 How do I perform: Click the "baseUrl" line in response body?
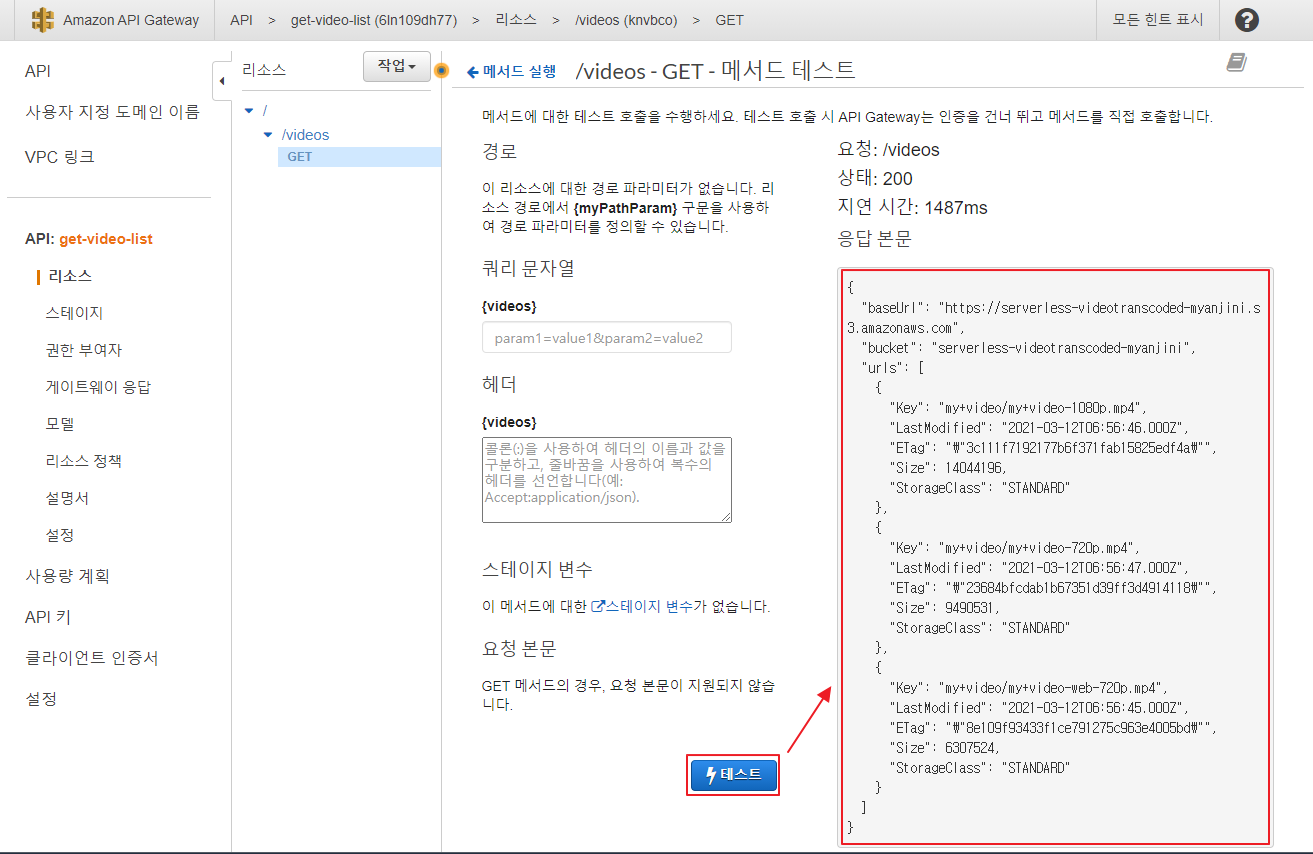[1053, 317]
